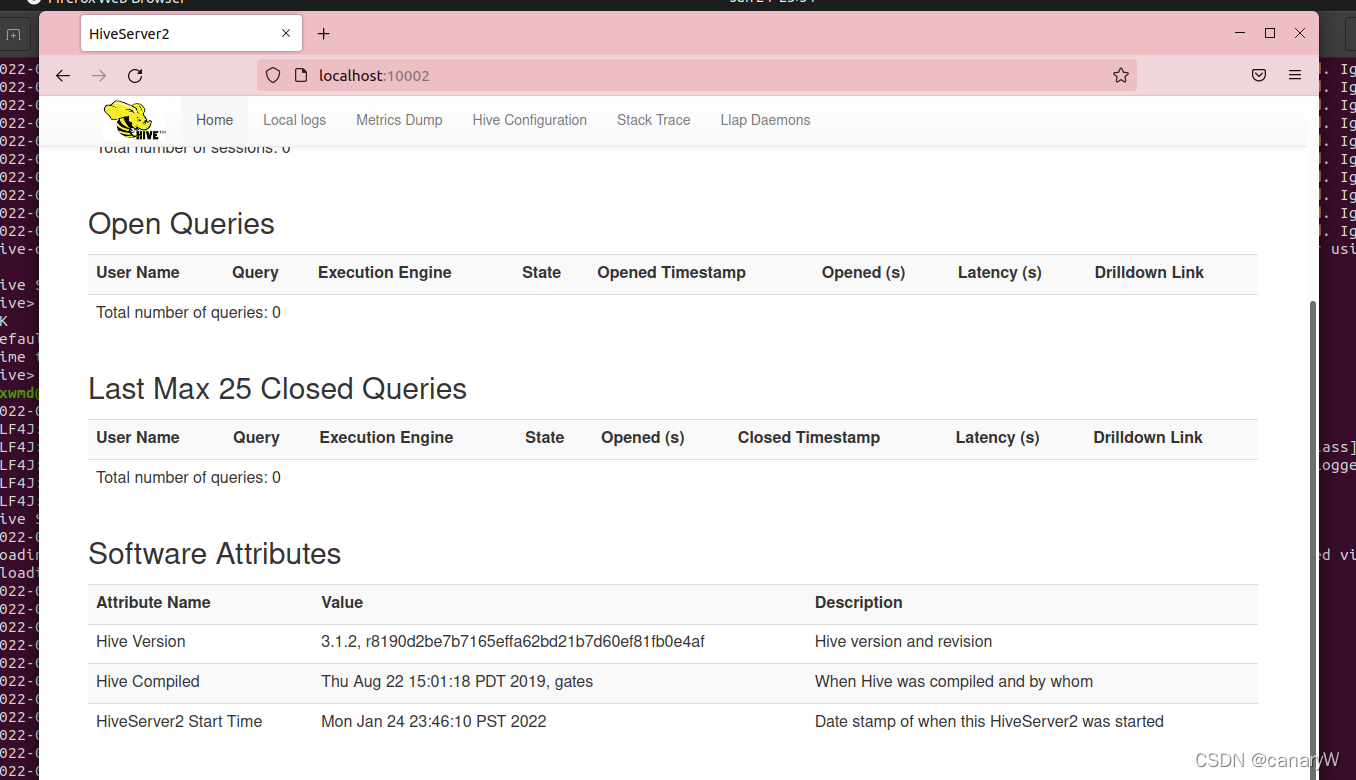Viewport: 1356px width, 780px height.
Task: Click the Hive Version attribute name
Action: click(141, 642)
